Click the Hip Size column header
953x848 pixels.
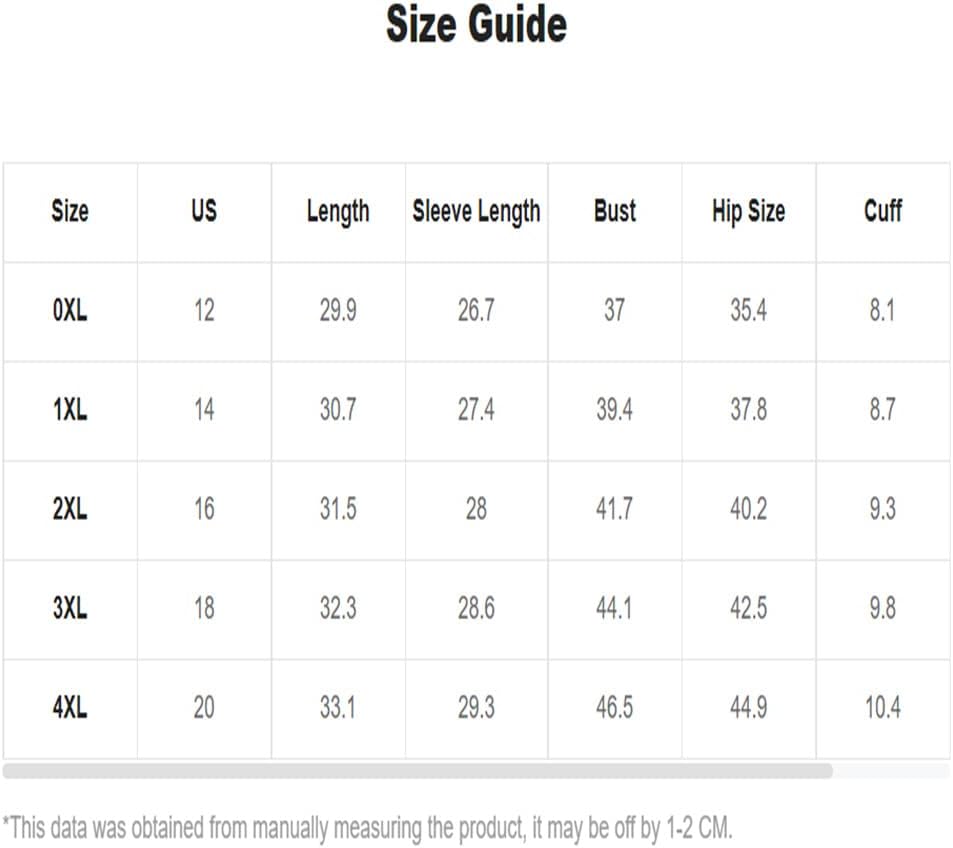[748, 212]
